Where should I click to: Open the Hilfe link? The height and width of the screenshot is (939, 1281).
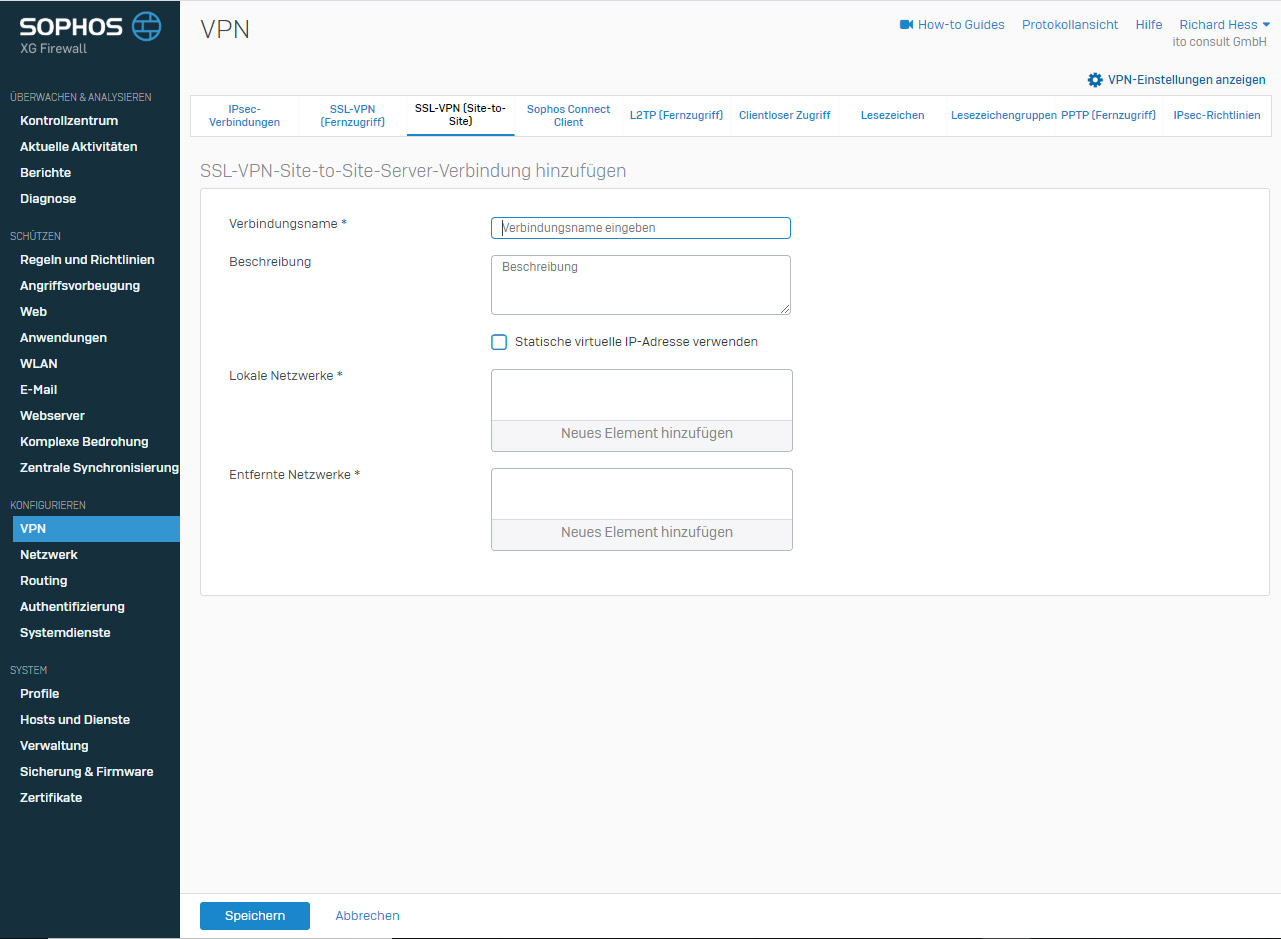tap(1148, 25)
